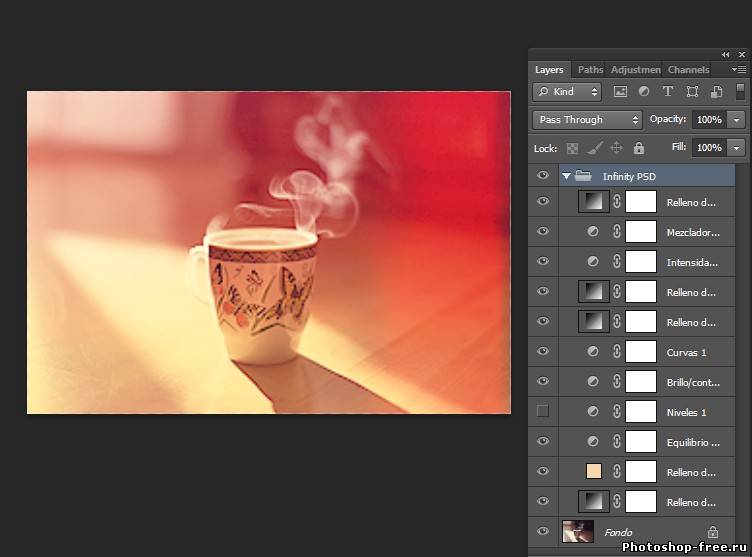This screenshot has width=752, height=557.
Task: Select the Fondo layer thumbnail
Action: [578, 532]
